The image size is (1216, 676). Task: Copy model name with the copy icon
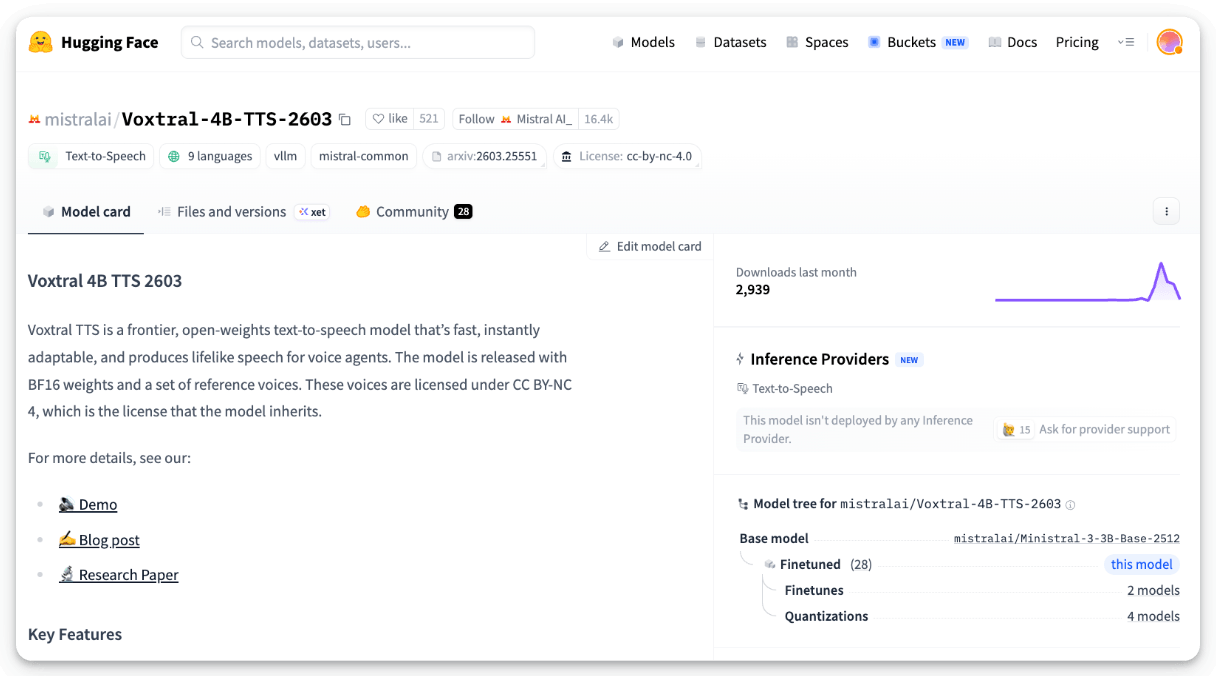pos(345,119)
